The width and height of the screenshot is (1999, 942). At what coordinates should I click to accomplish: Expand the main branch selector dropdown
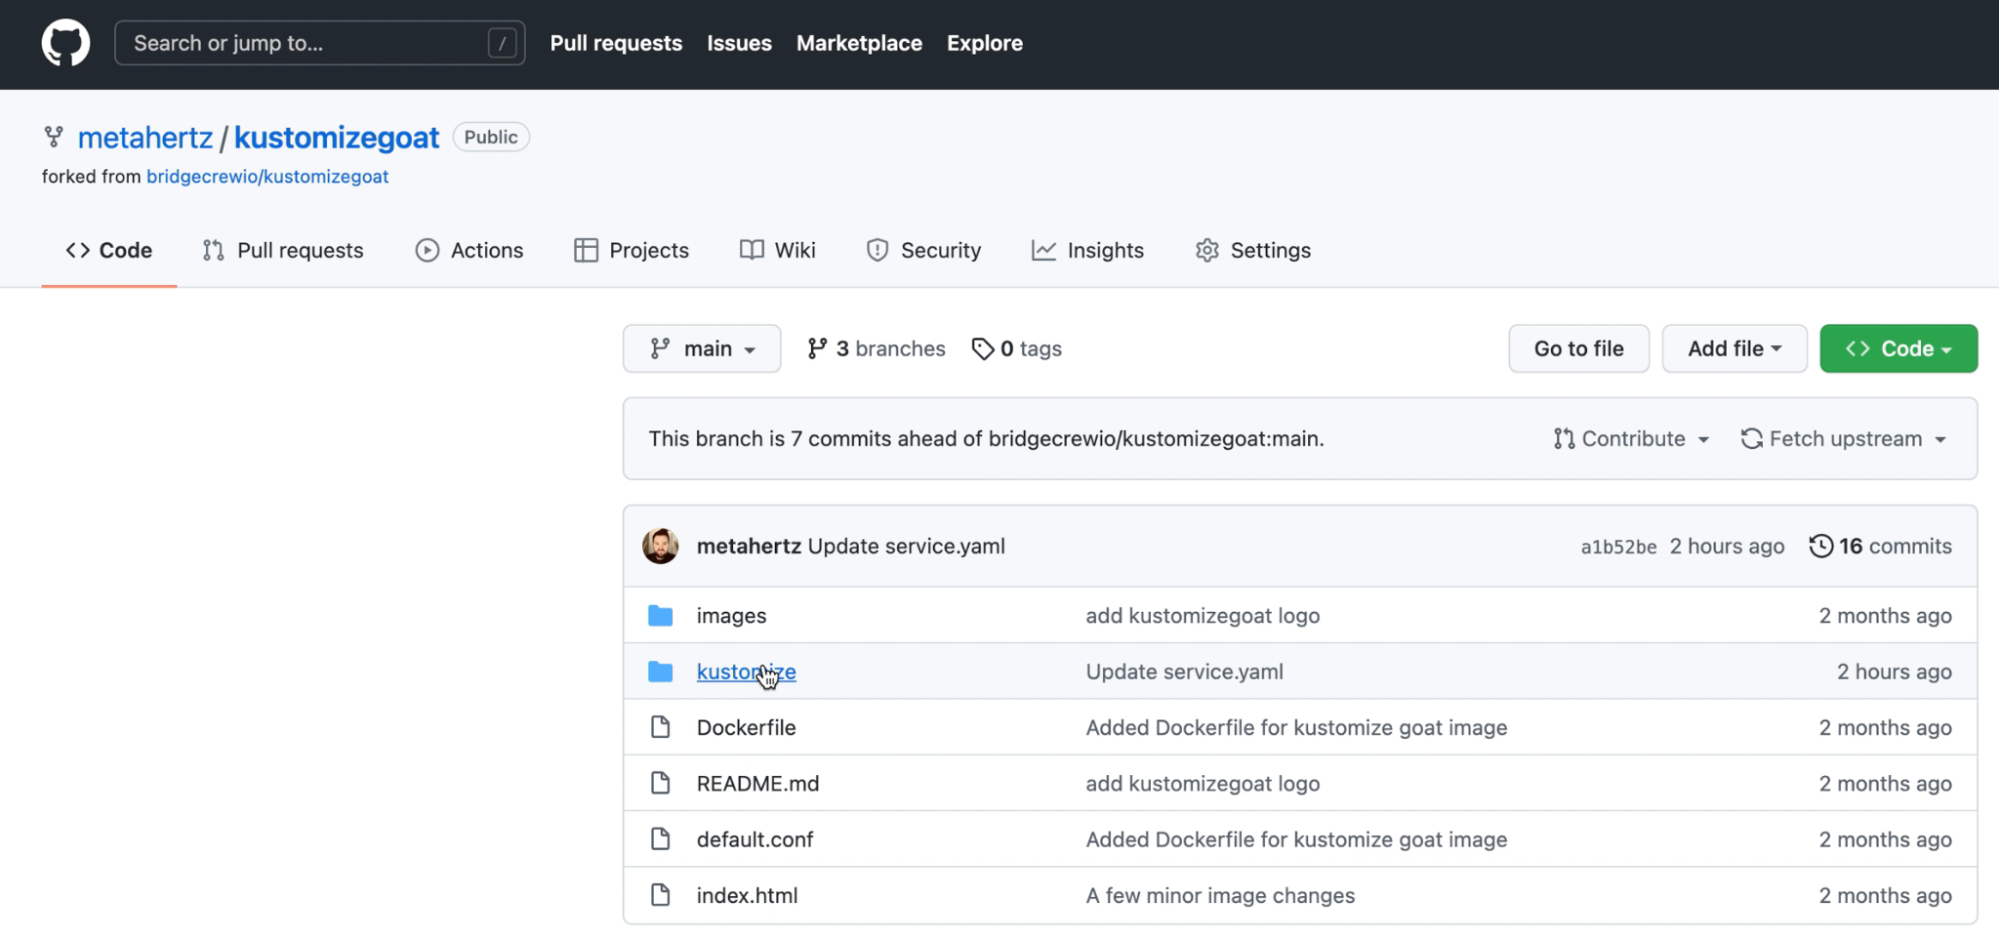702,348
